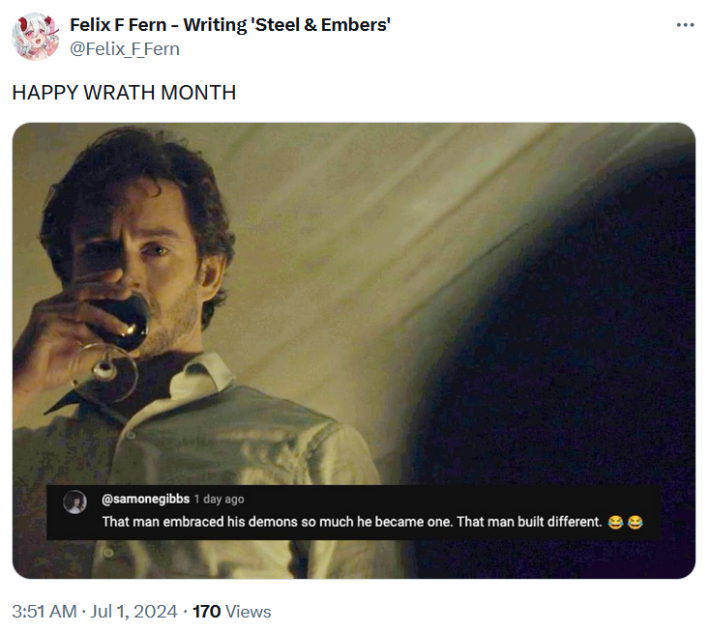Click the 'That man built different' sentence

pyautogui.click(x=529, y=522)
